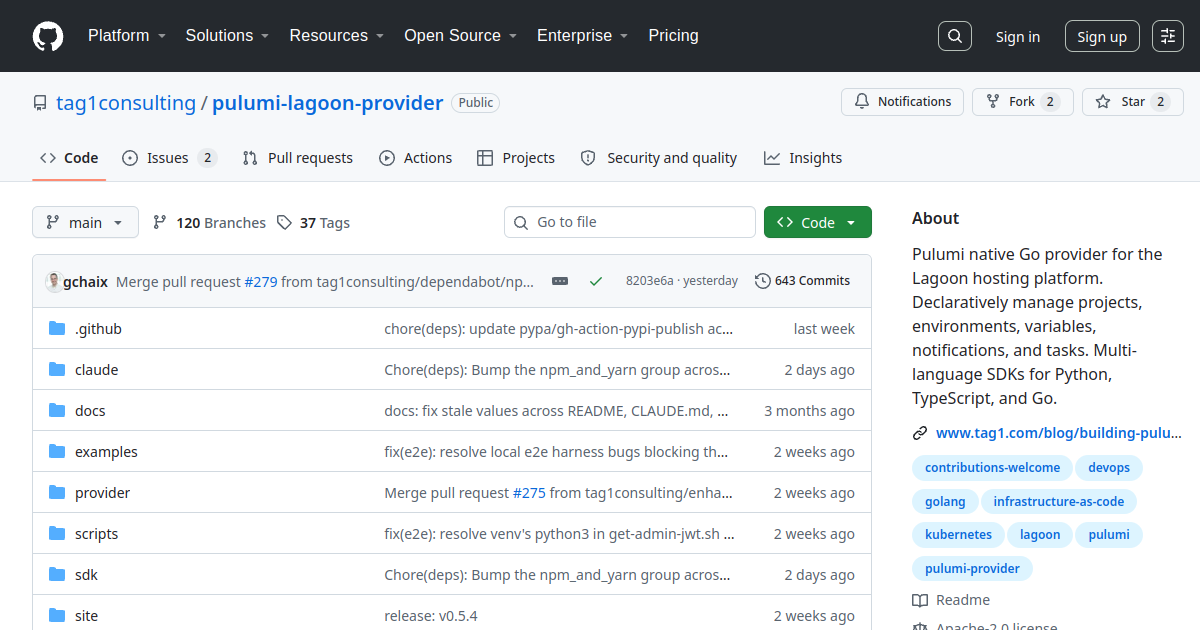Screen dimensions: 1200x630
Task: Click the book icon next to Readme
Action: pos(920,600)
